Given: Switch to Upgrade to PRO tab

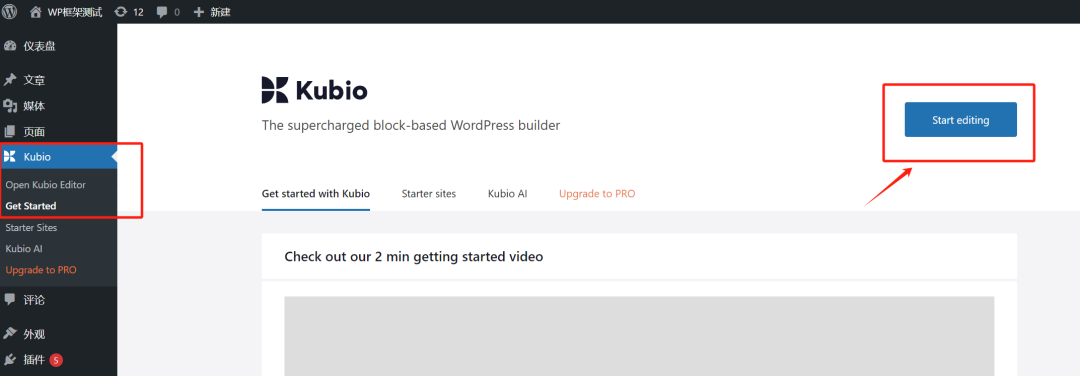Looking at the screenshot, I should click(597, 194).
